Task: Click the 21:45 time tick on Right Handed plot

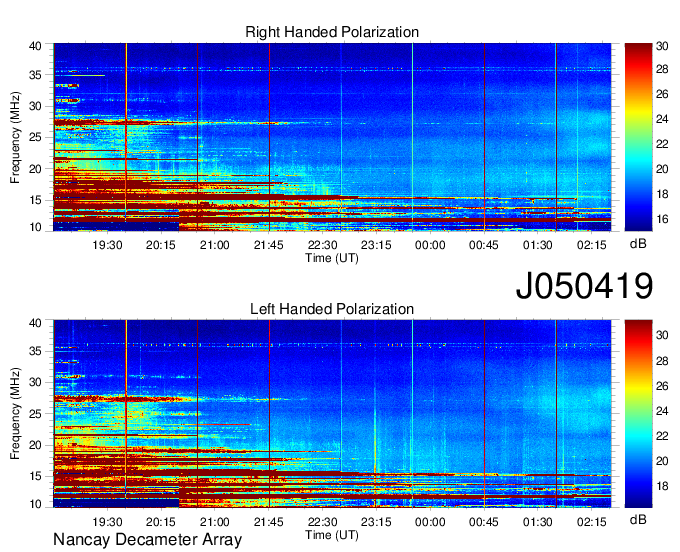Action: coord(268,245)
